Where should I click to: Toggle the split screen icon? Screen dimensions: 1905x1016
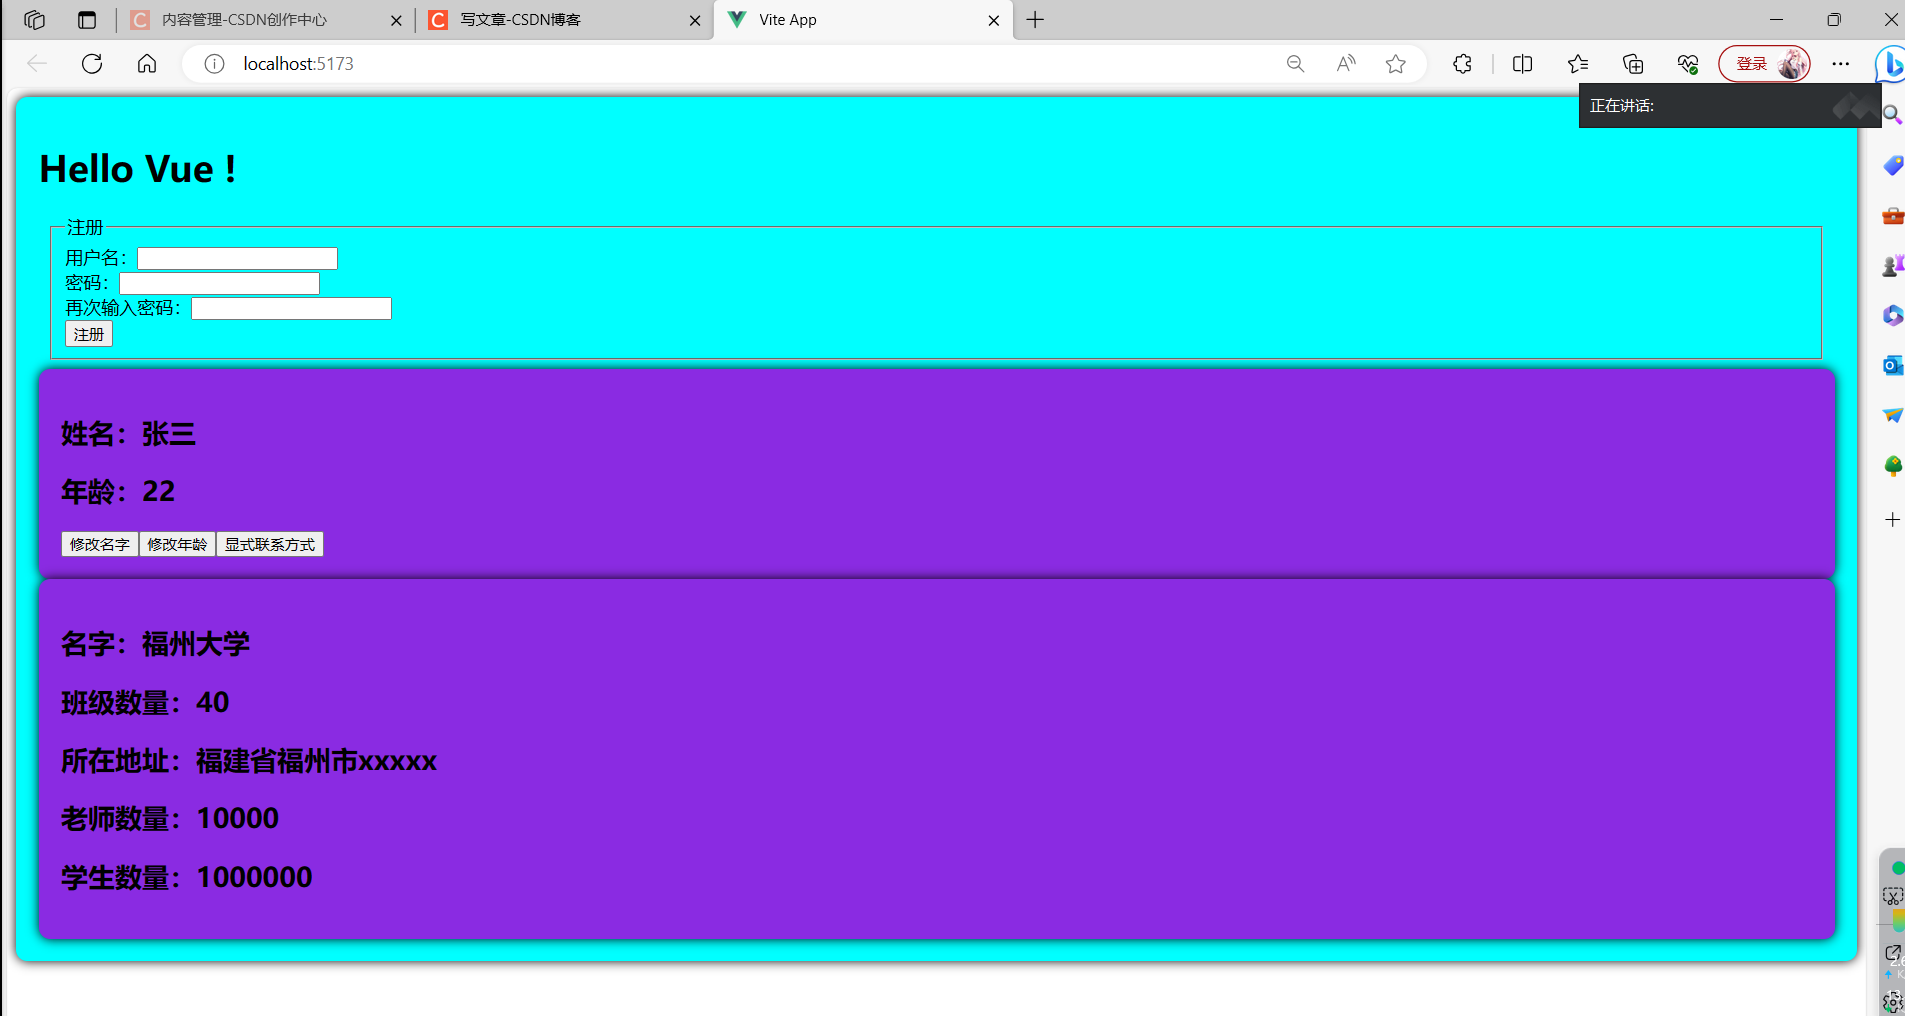click(x=1522, y=64)
